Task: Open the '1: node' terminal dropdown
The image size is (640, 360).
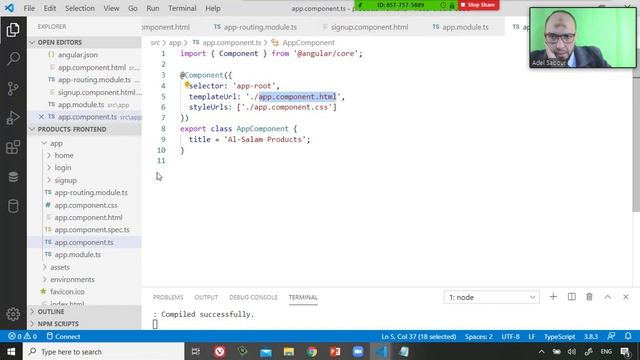Action: pyautogui.click(x=491, y=297)
